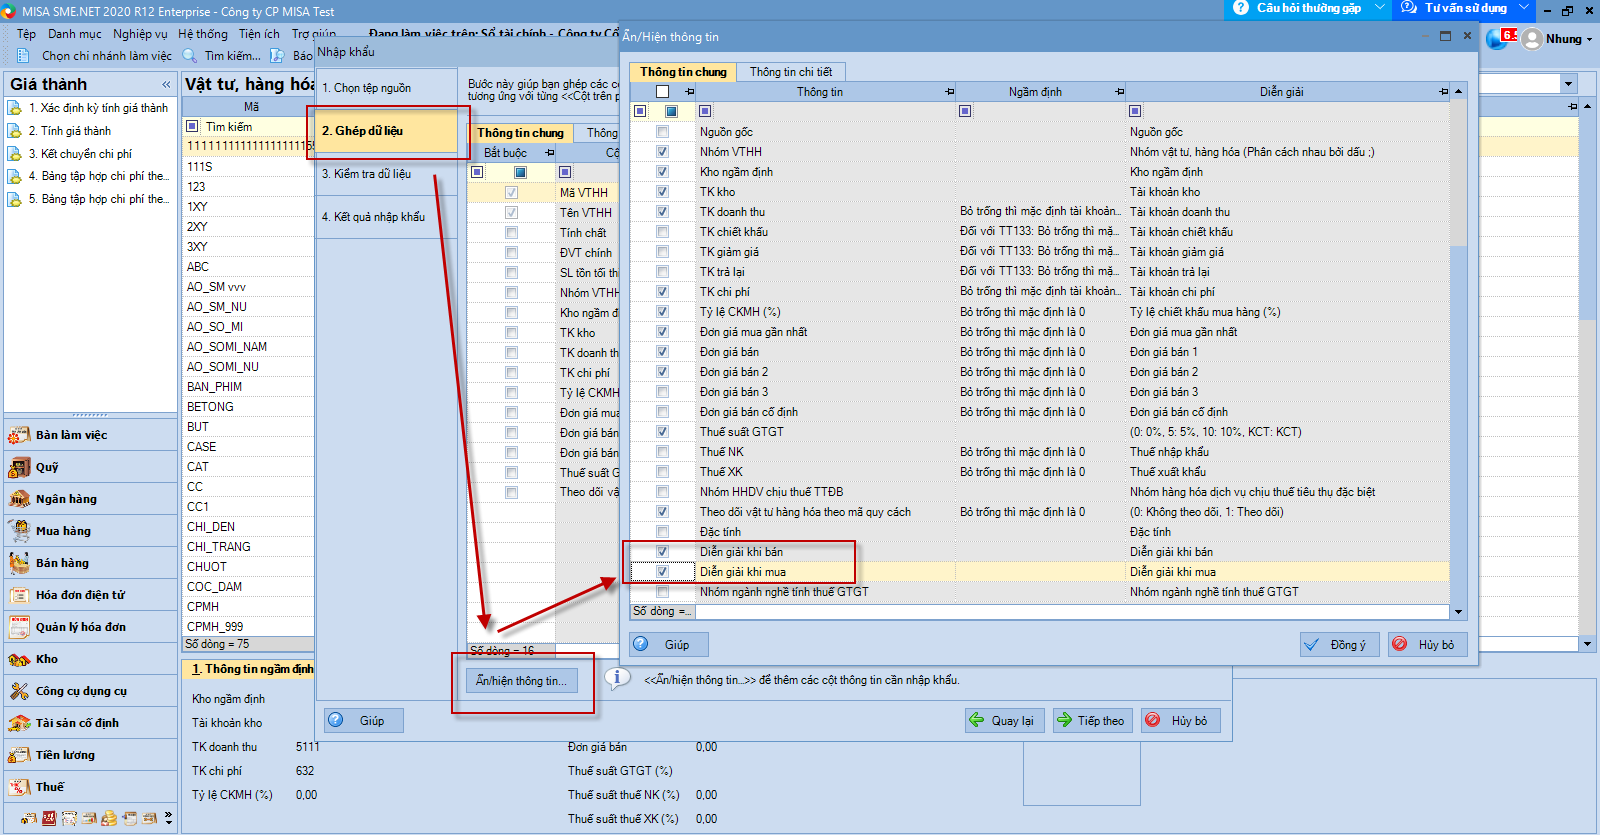Viewport: 1600px width, 835px height.
Task: Go to step 1. Chọn tệp nguồn
Action: click(x=386, y=88)
